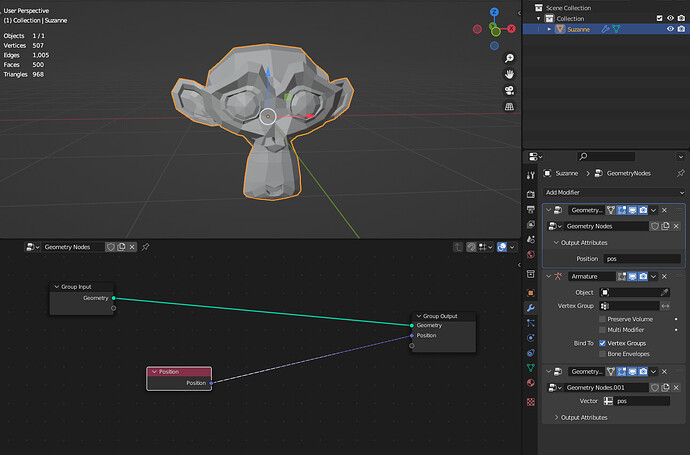Collapse the first Geometry Nodes modifier panel
Image resolution: width=690 pixels, height=455 pixels.
pos(548,210)
